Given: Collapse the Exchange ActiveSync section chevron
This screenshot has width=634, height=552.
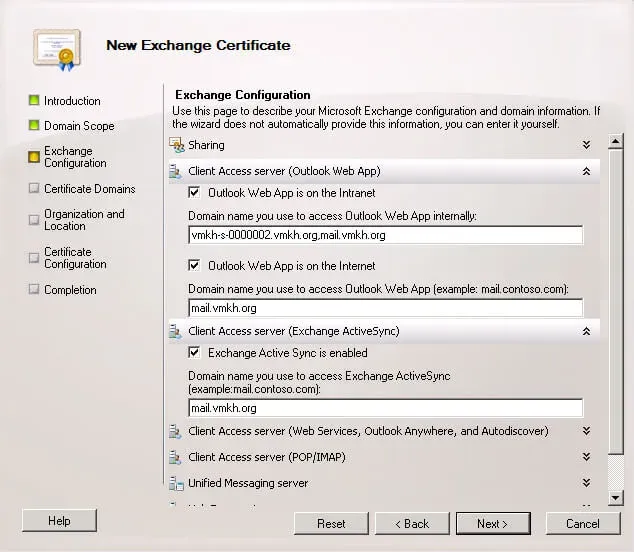Looking at the screenshot, I should point(586,332).
